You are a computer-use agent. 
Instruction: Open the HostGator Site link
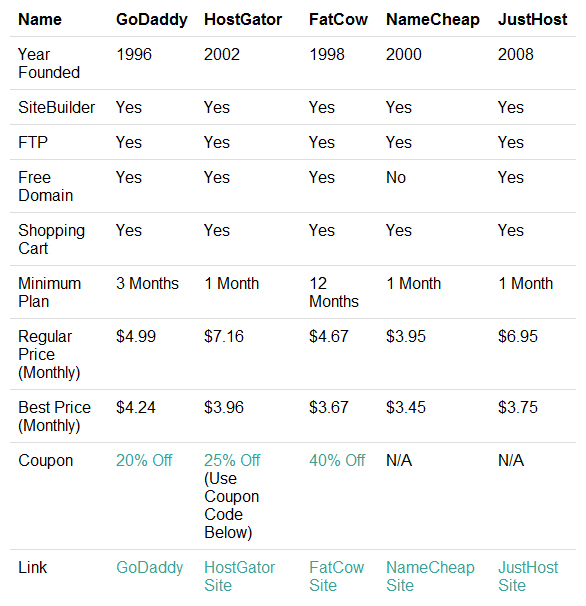[x=239, y=576]
